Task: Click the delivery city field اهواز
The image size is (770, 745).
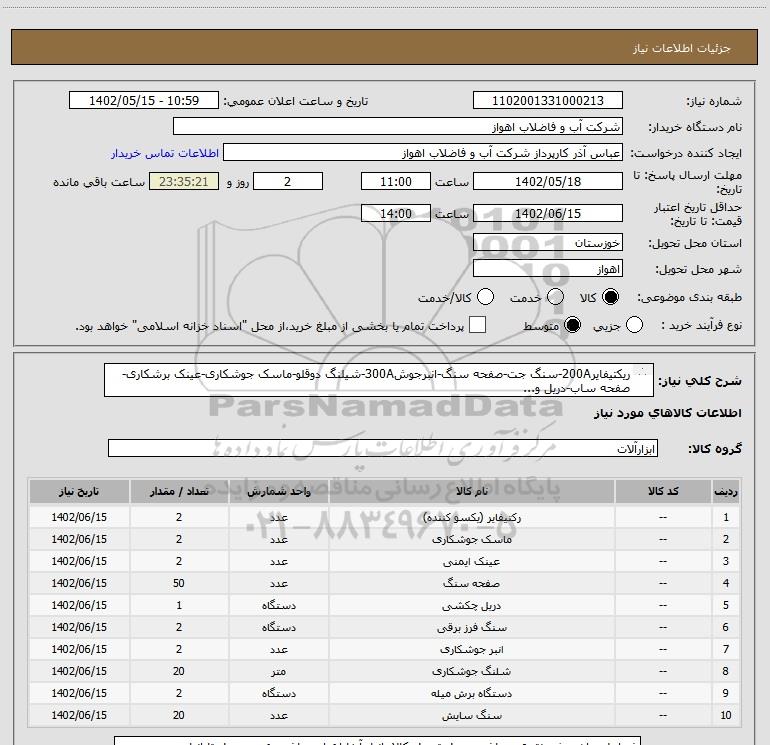Action: click(x=548, y=269)
